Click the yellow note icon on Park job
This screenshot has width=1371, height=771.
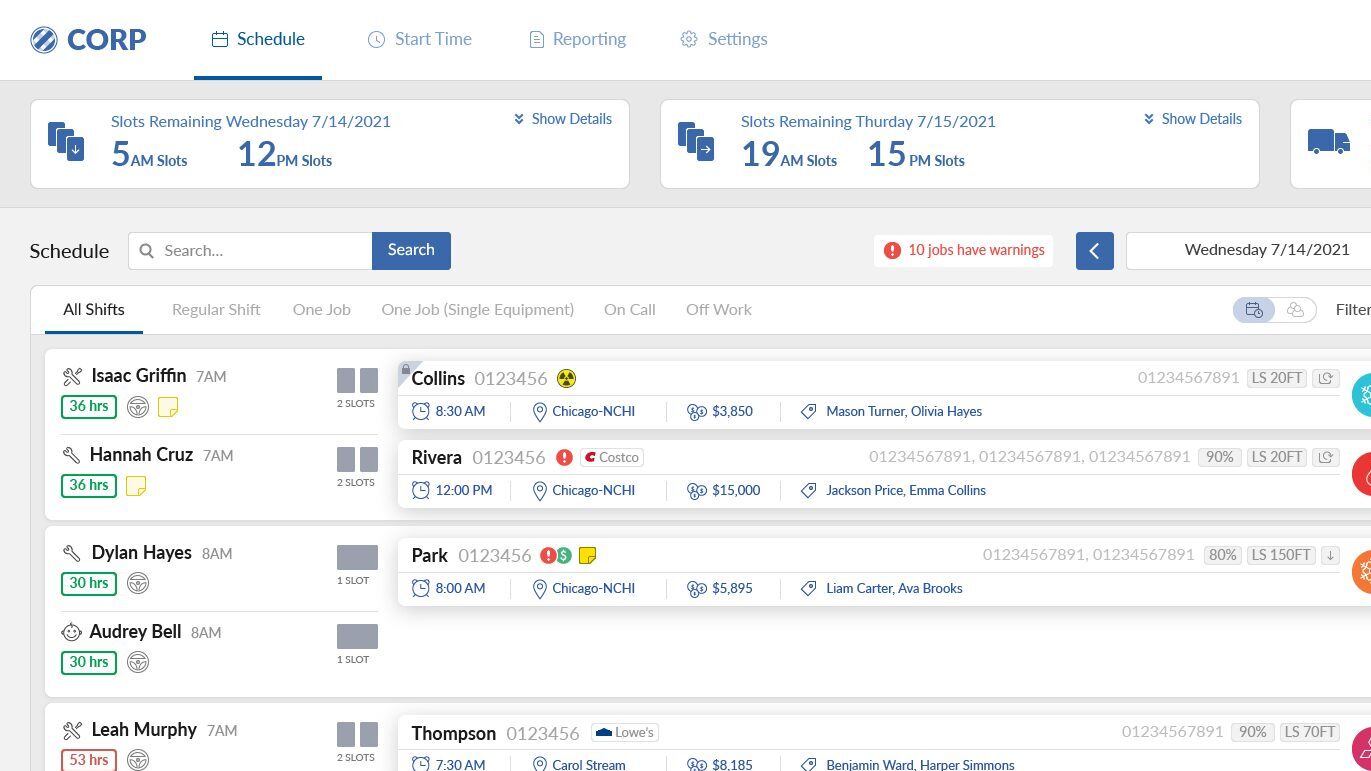588,556
